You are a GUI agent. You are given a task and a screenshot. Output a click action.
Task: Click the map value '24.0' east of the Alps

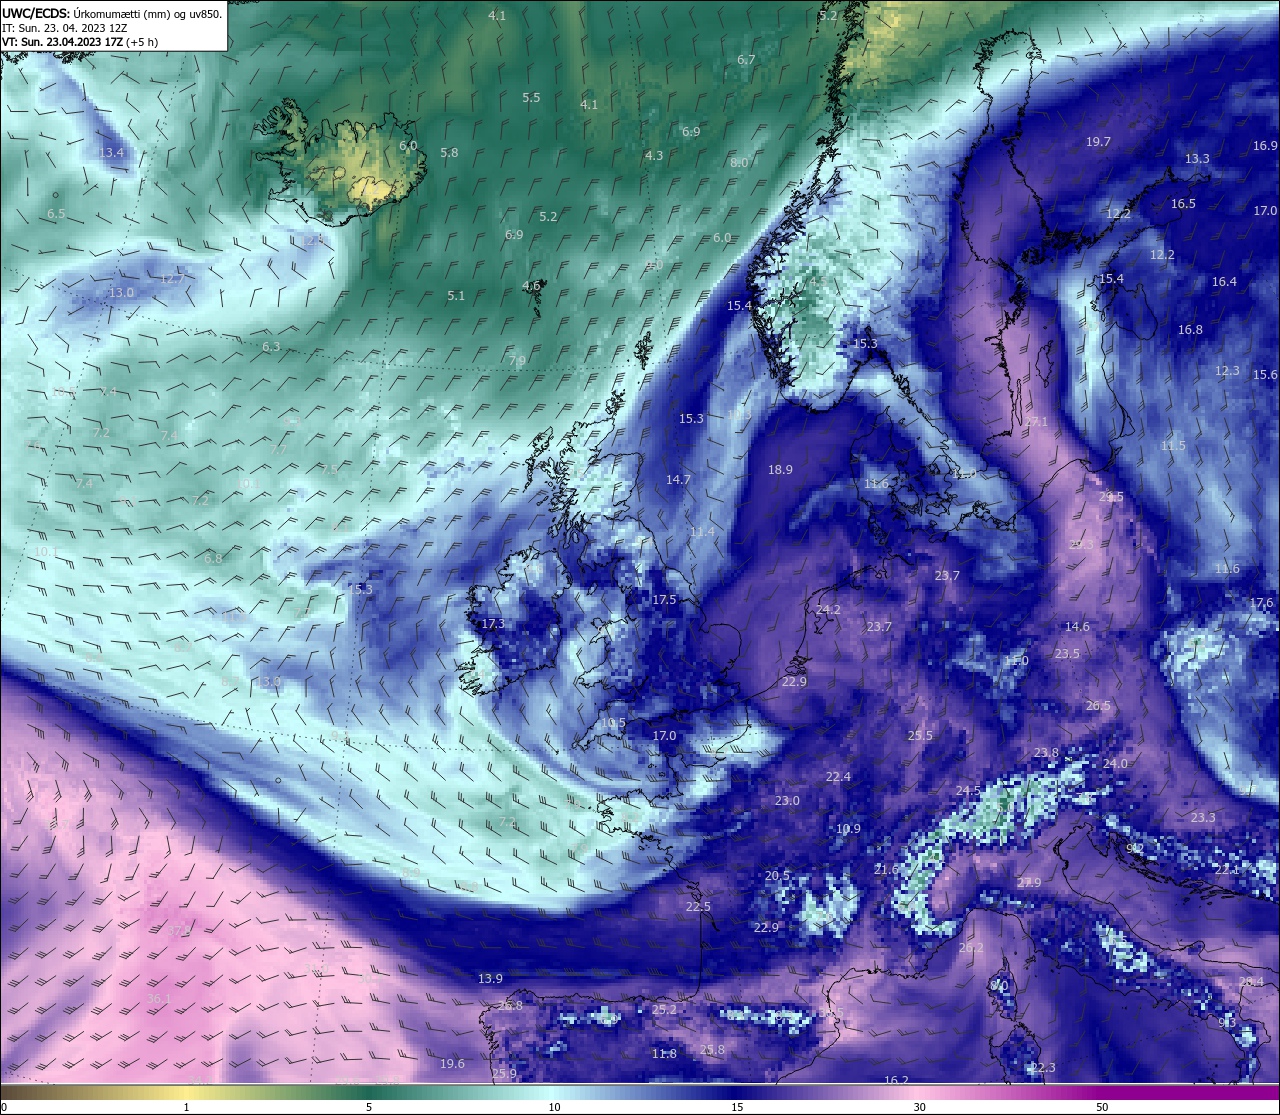click(x=1115, y=764)
